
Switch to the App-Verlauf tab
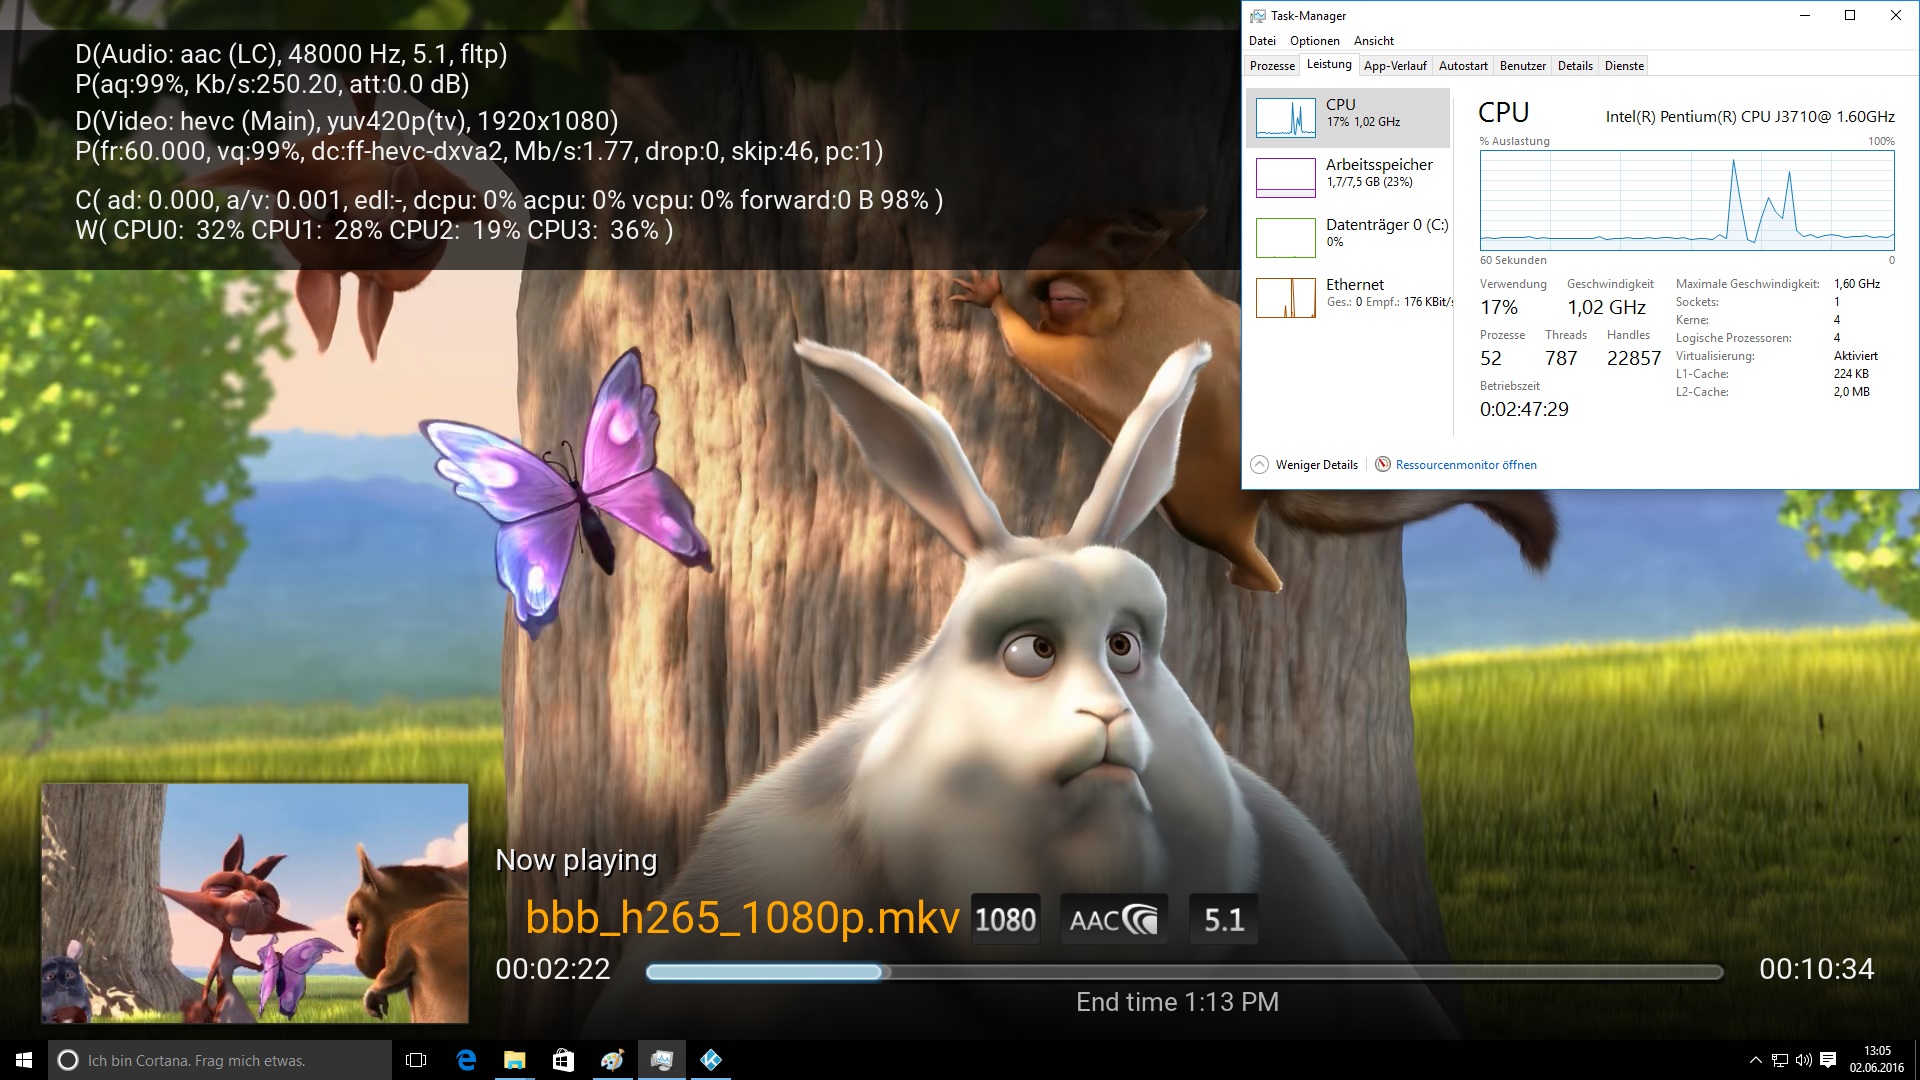(x=1395, y=66)
